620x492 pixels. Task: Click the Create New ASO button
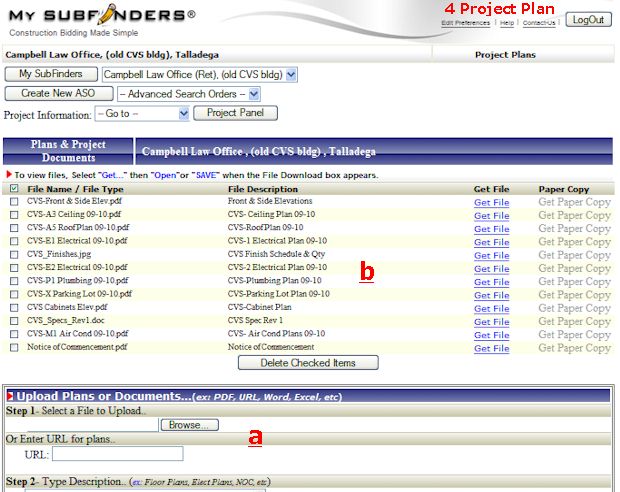(x=59, y=93)
